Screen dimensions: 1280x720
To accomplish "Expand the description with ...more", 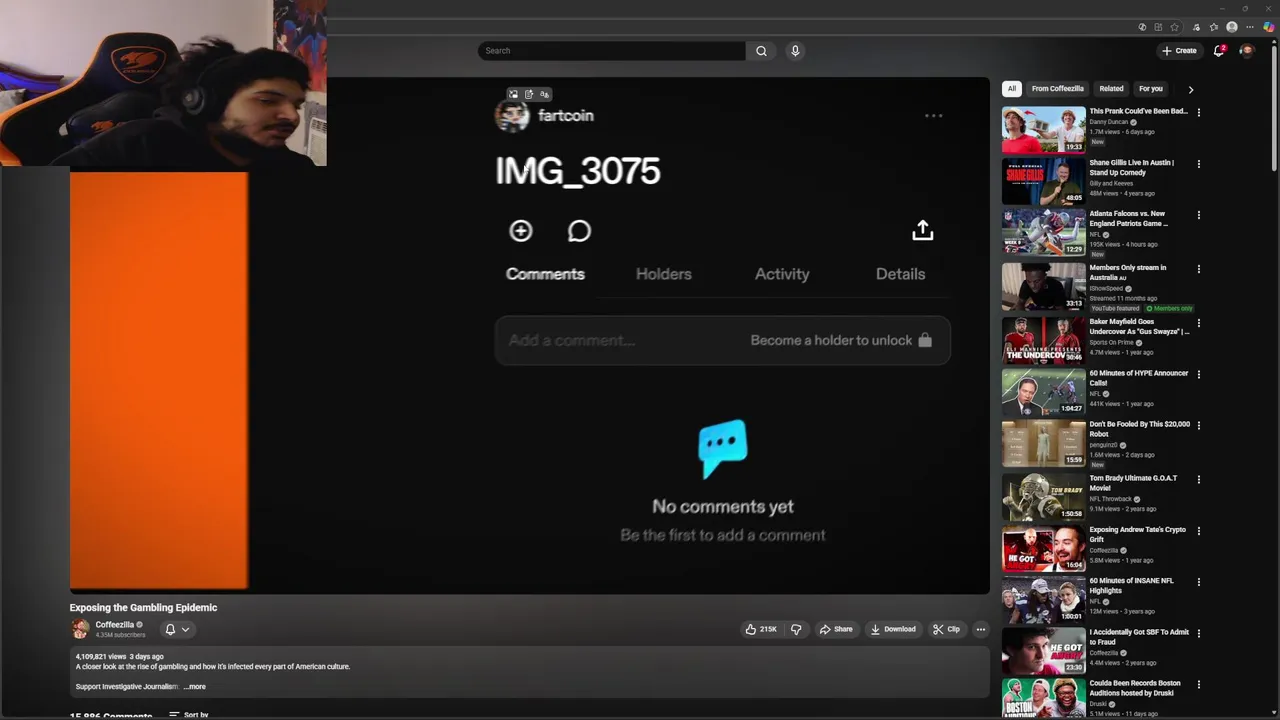I will (x=194, y=687).
